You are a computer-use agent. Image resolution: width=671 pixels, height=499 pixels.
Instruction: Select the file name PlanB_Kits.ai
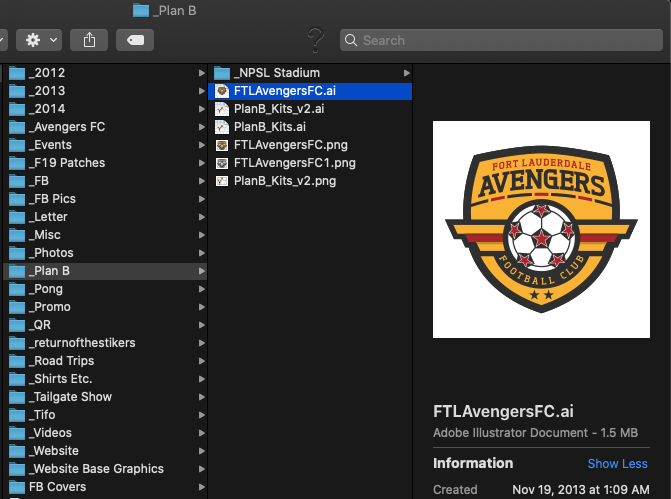tap(270, 127)
